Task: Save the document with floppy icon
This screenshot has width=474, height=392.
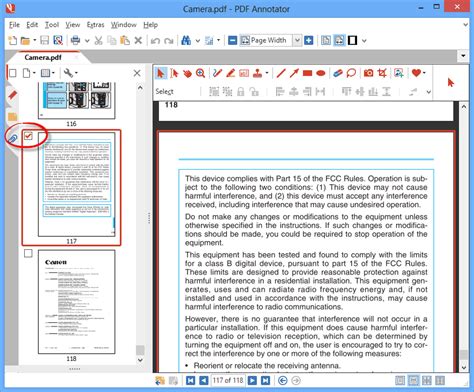Action: tap(44, 41)
